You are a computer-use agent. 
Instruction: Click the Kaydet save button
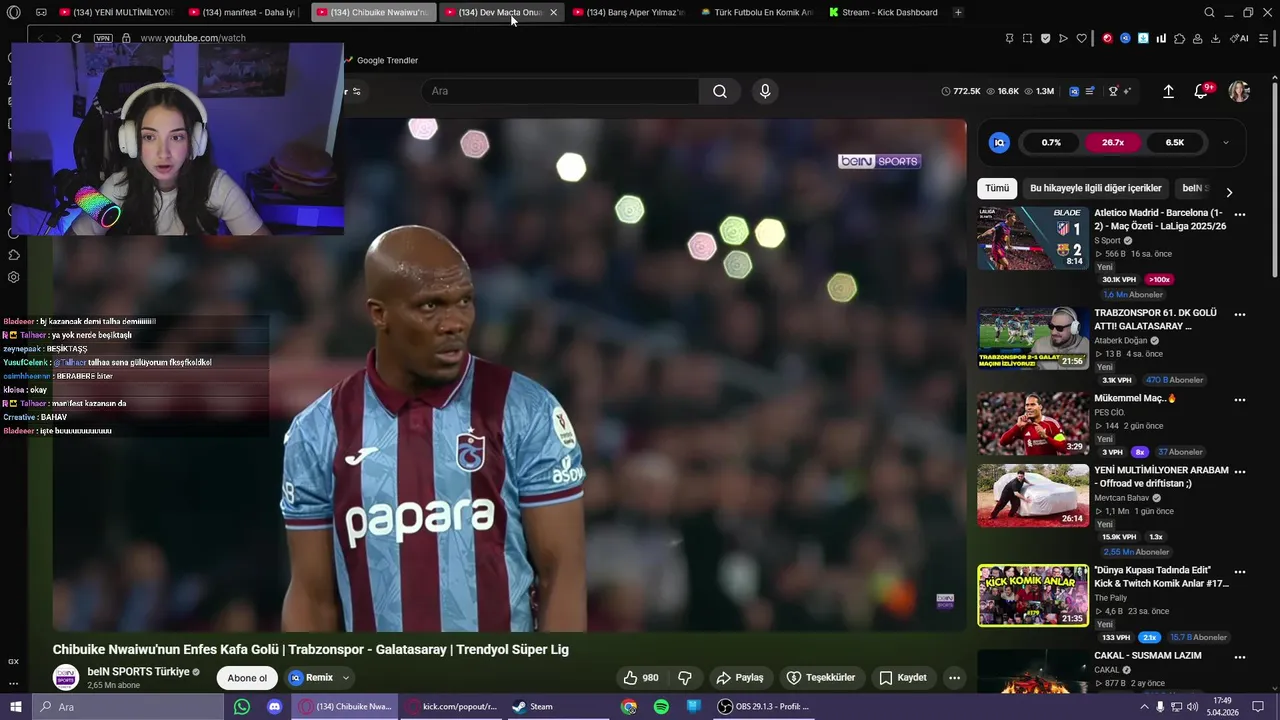coord(903,677)
